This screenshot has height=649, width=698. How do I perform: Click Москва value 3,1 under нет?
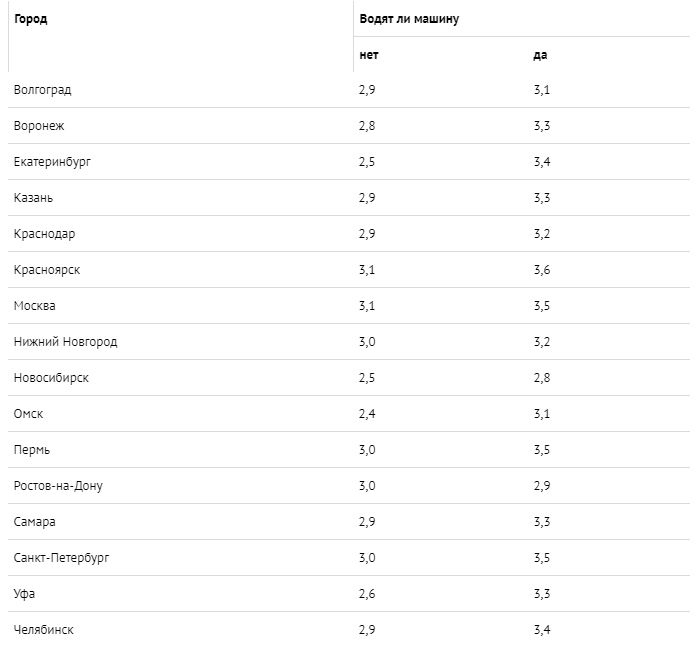[367, 306]
